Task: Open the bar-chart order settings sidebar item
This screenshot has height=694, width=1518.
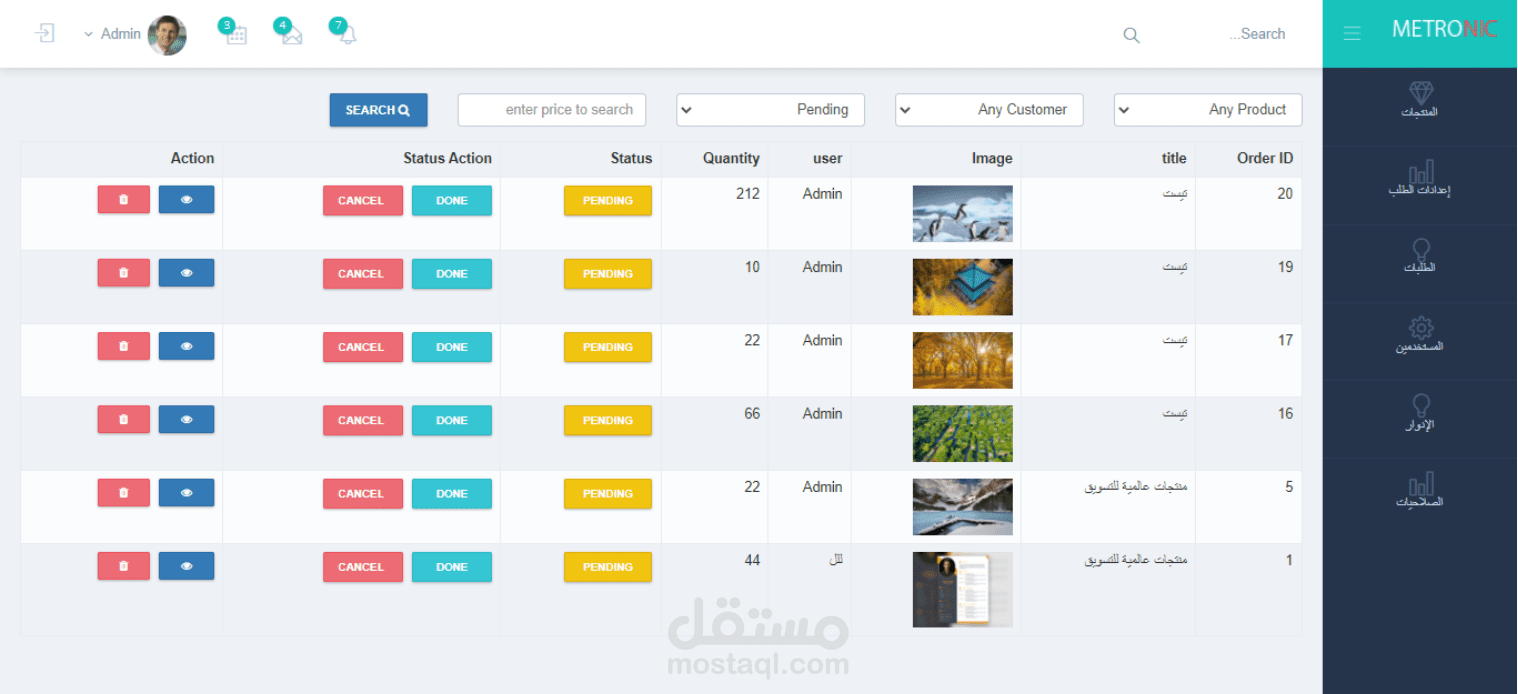Action: point(1420,178)
